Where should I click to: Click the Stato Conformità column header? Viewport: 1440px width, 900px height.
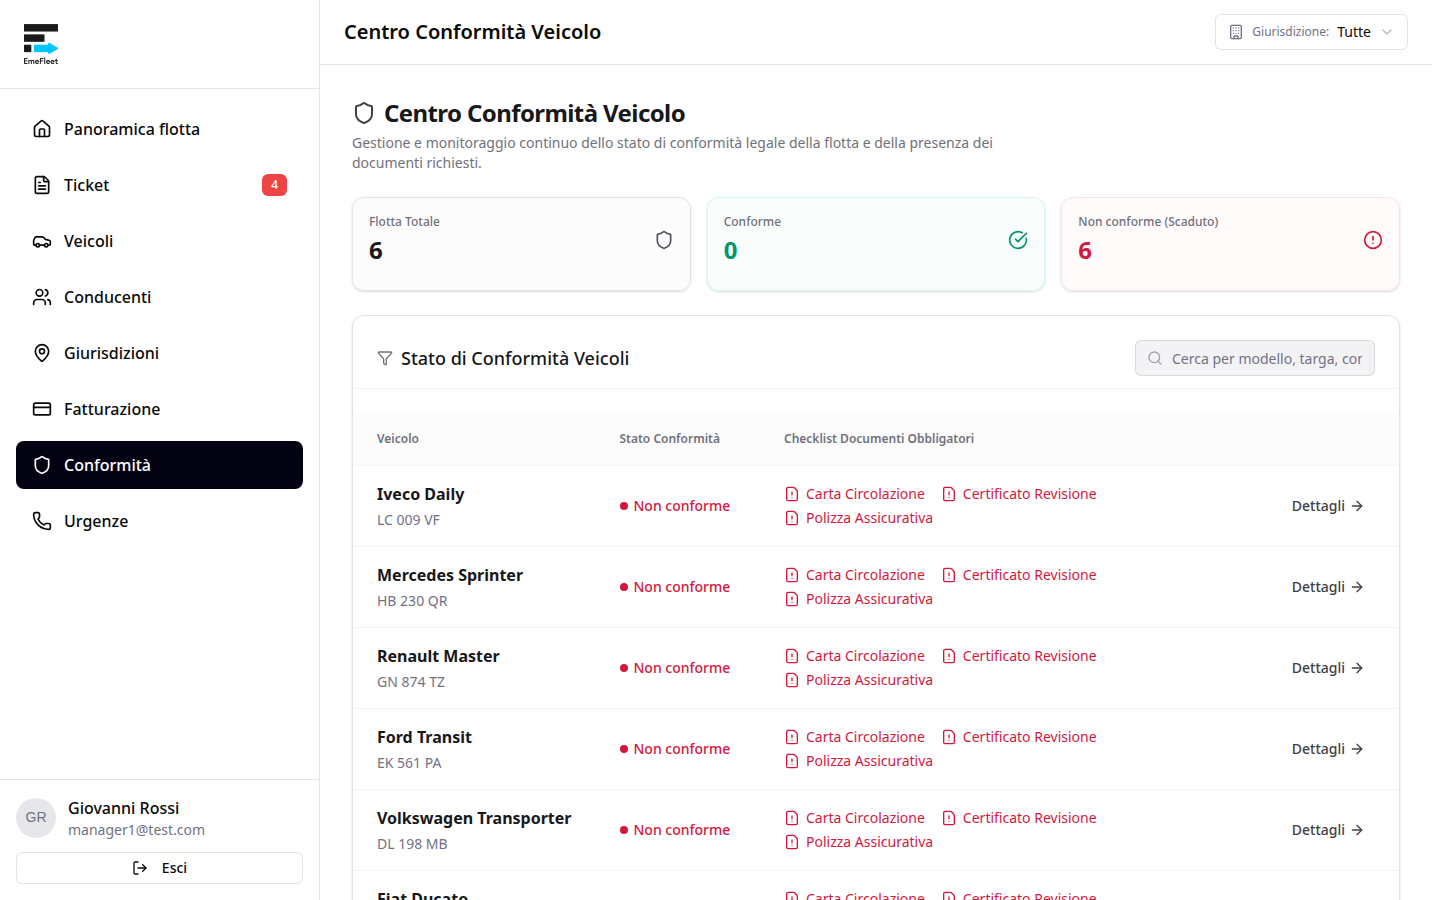[669, 439]
